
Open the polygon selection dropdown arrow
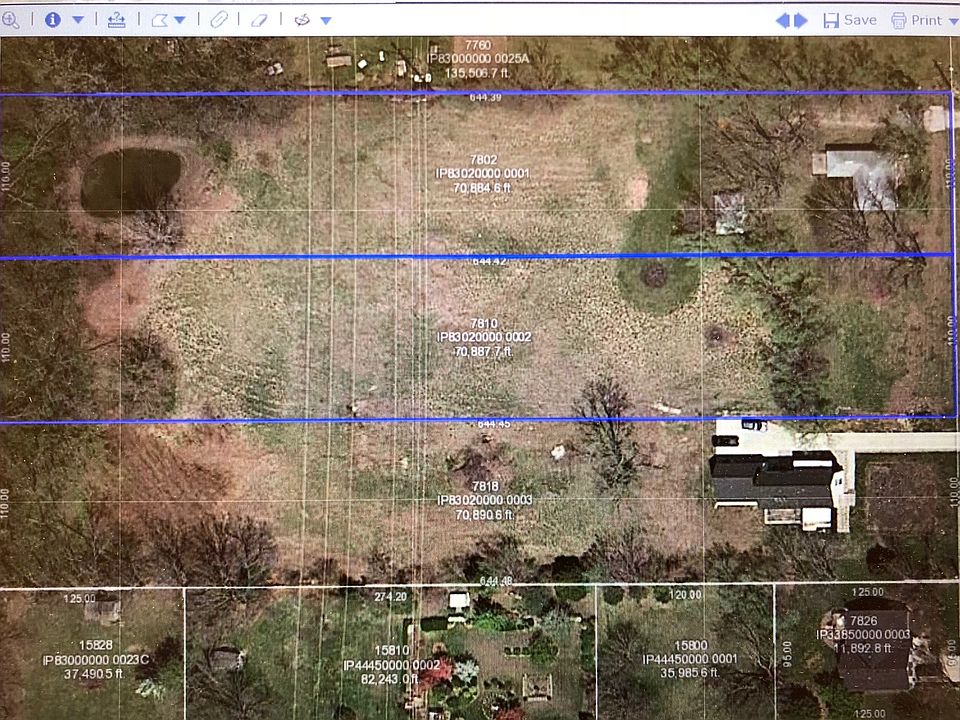(x=180, y=21)
